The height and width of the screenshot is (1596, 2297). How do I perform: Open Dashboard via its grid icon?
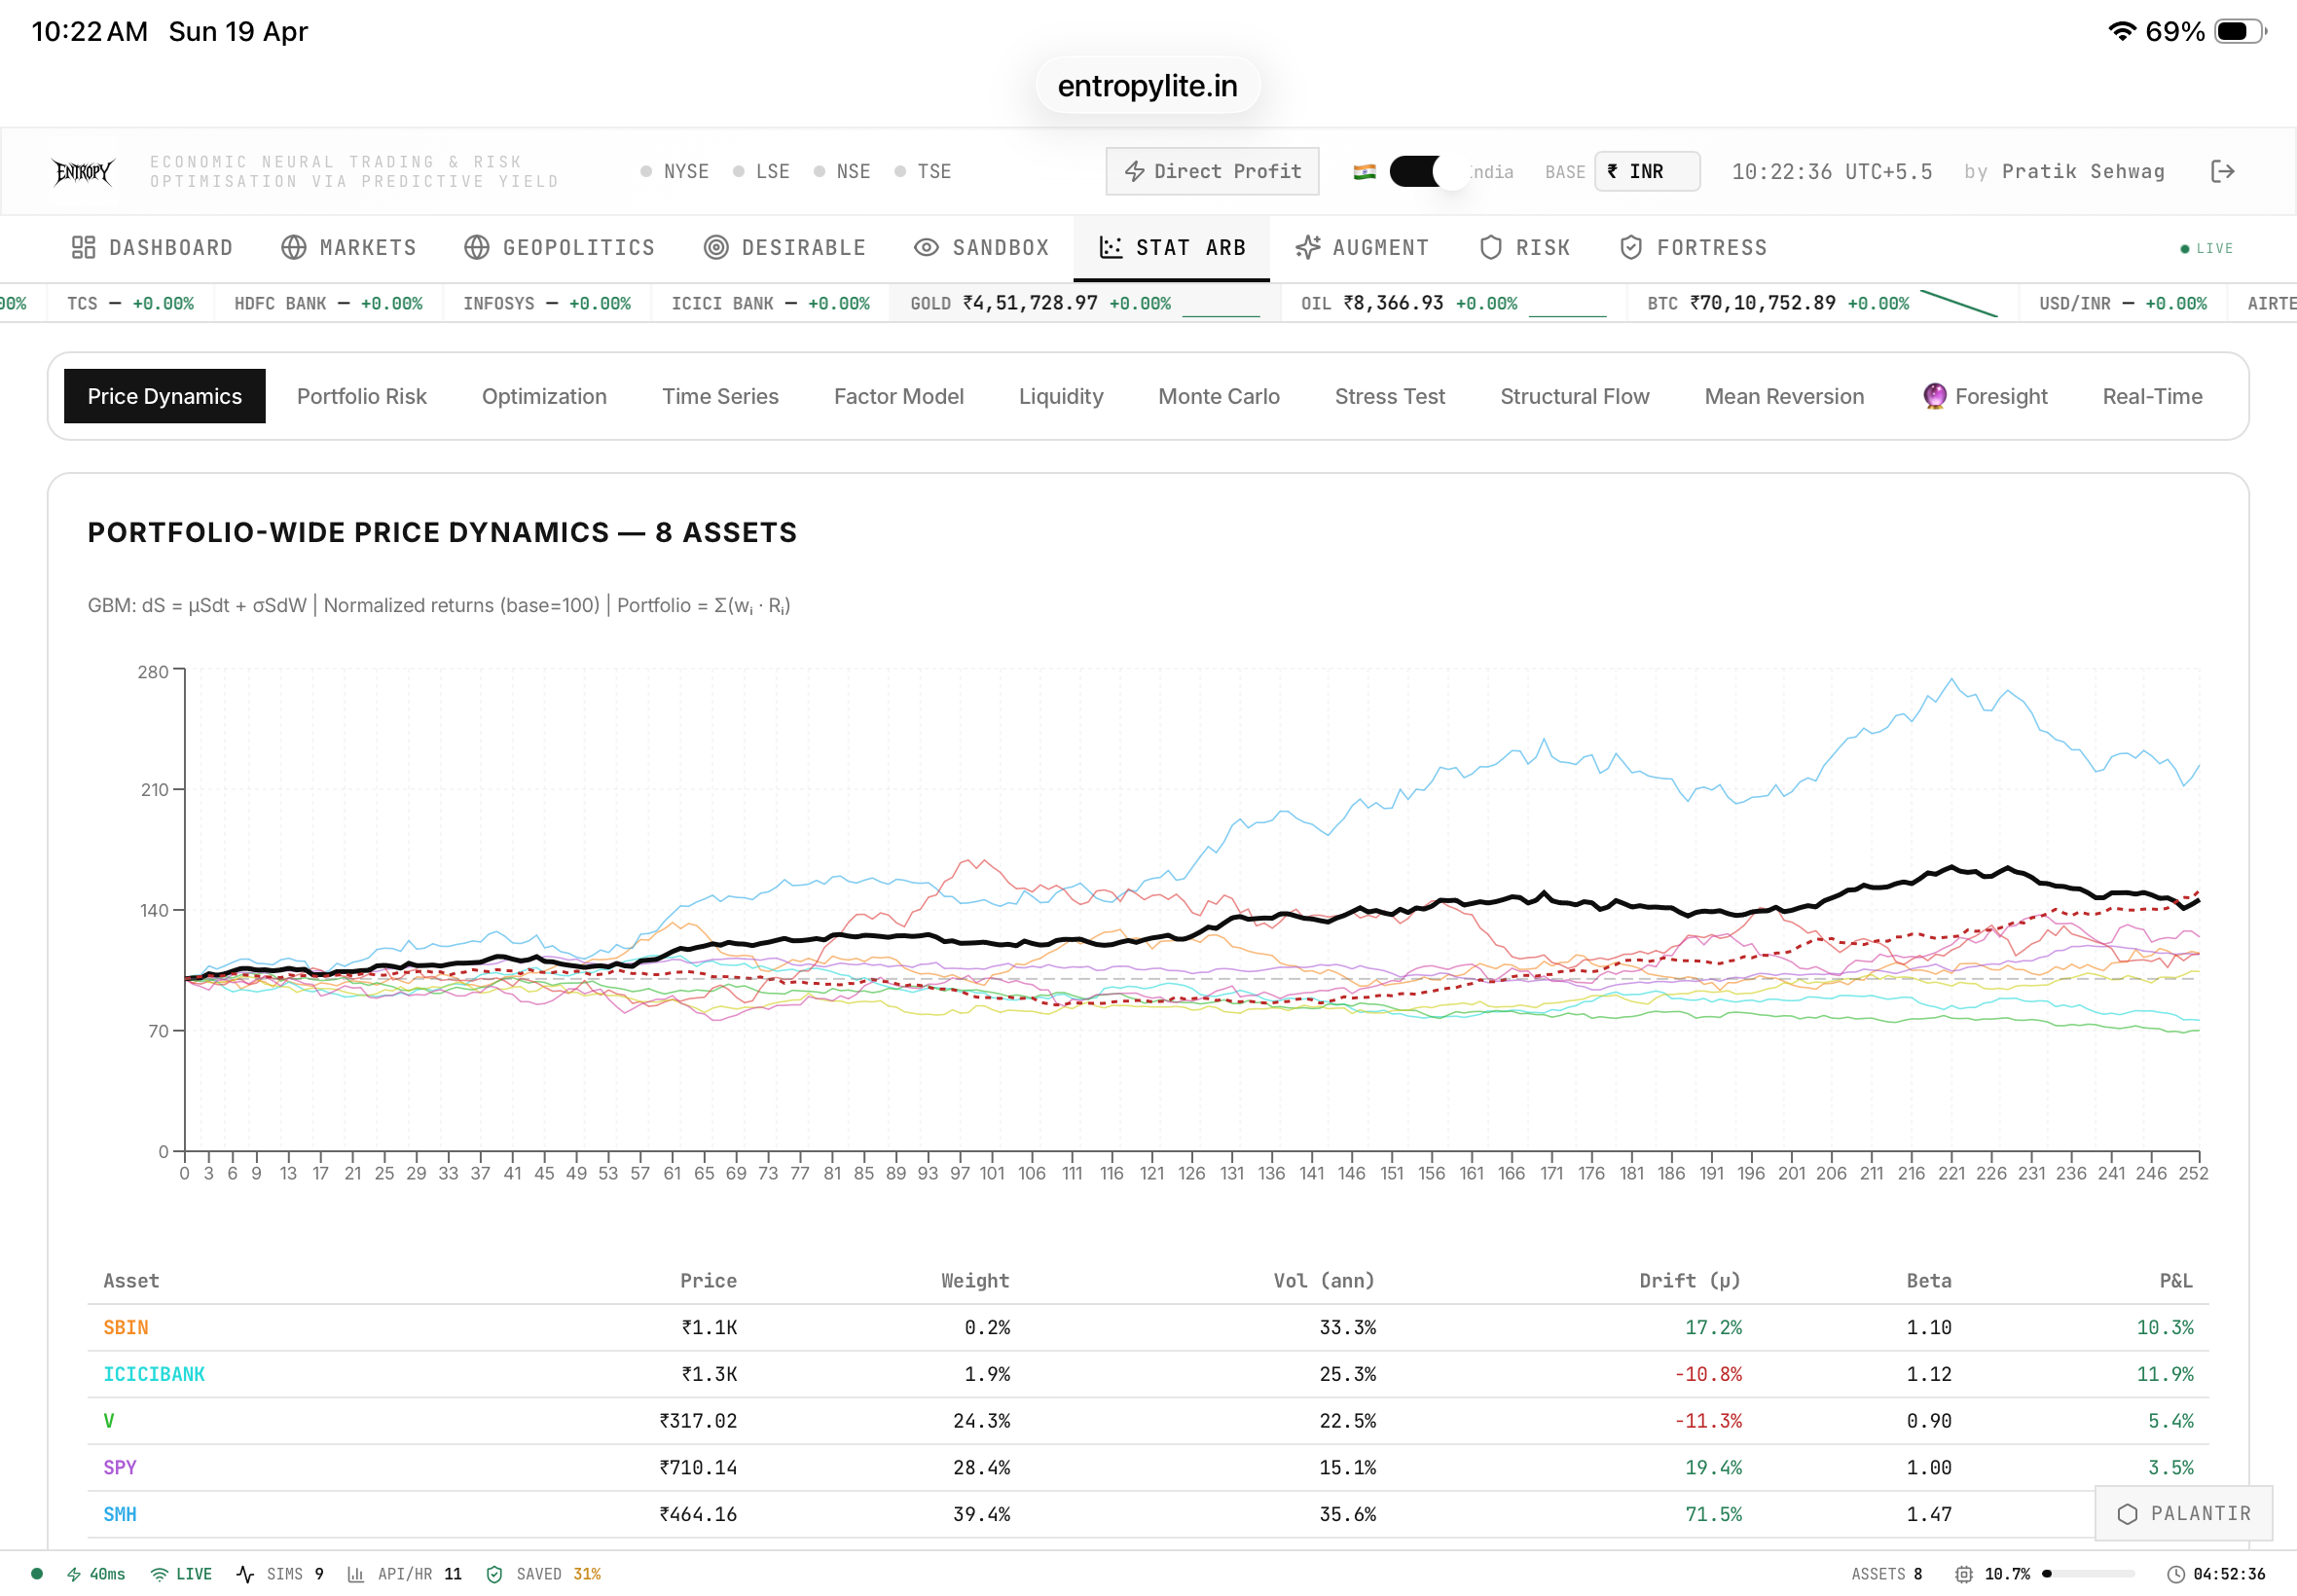click(x=83, y=247)
